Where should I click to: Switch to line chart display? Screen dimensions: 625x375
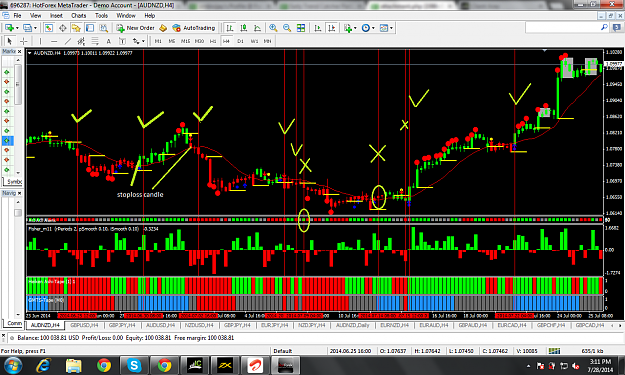257,28
